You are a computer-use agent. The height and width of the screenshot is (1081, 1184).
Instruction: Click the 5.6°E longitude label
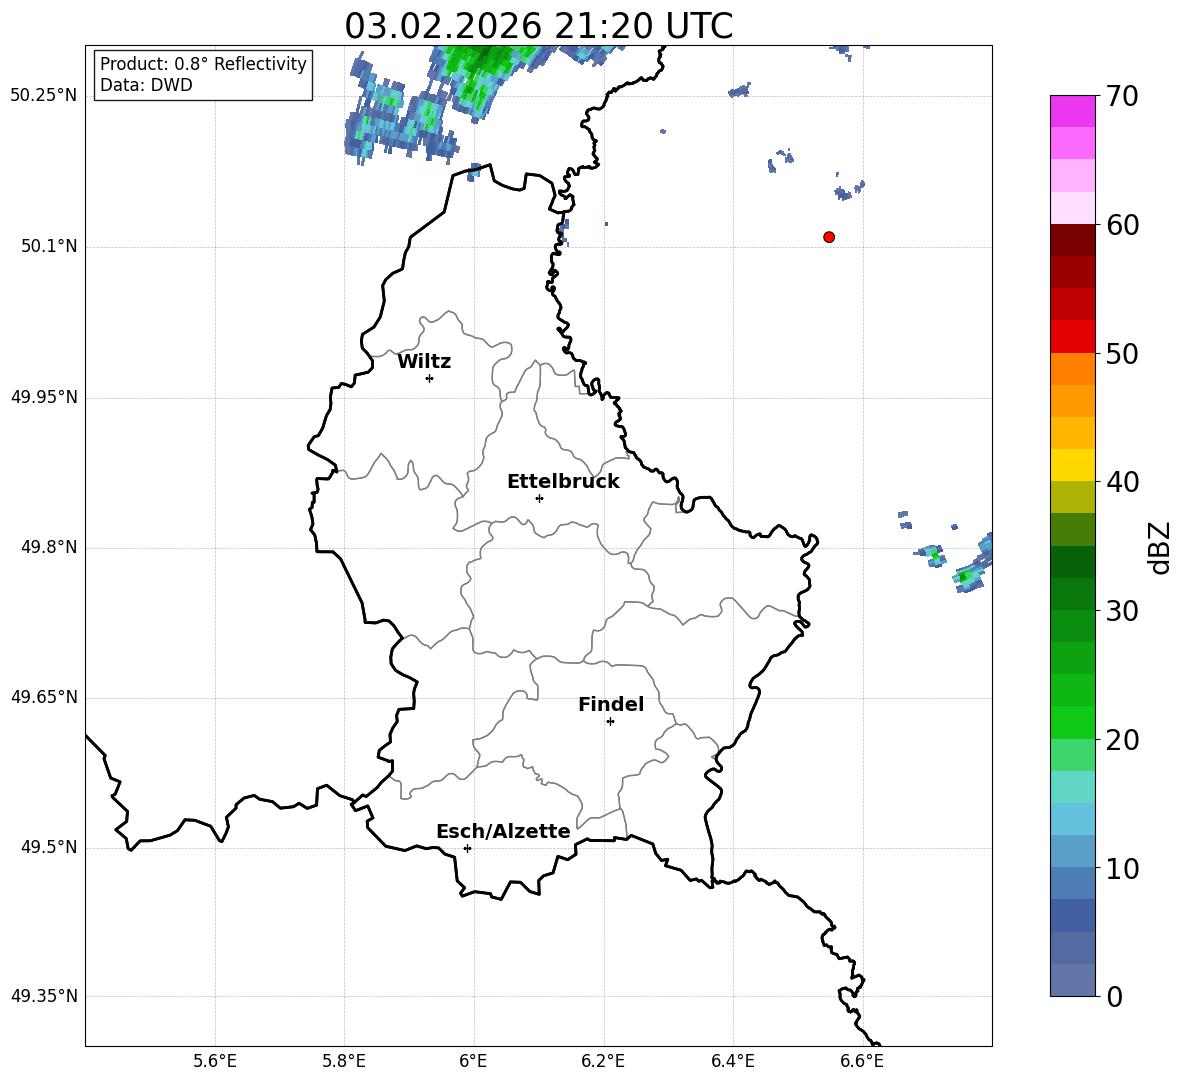(x=215, y=1061)
